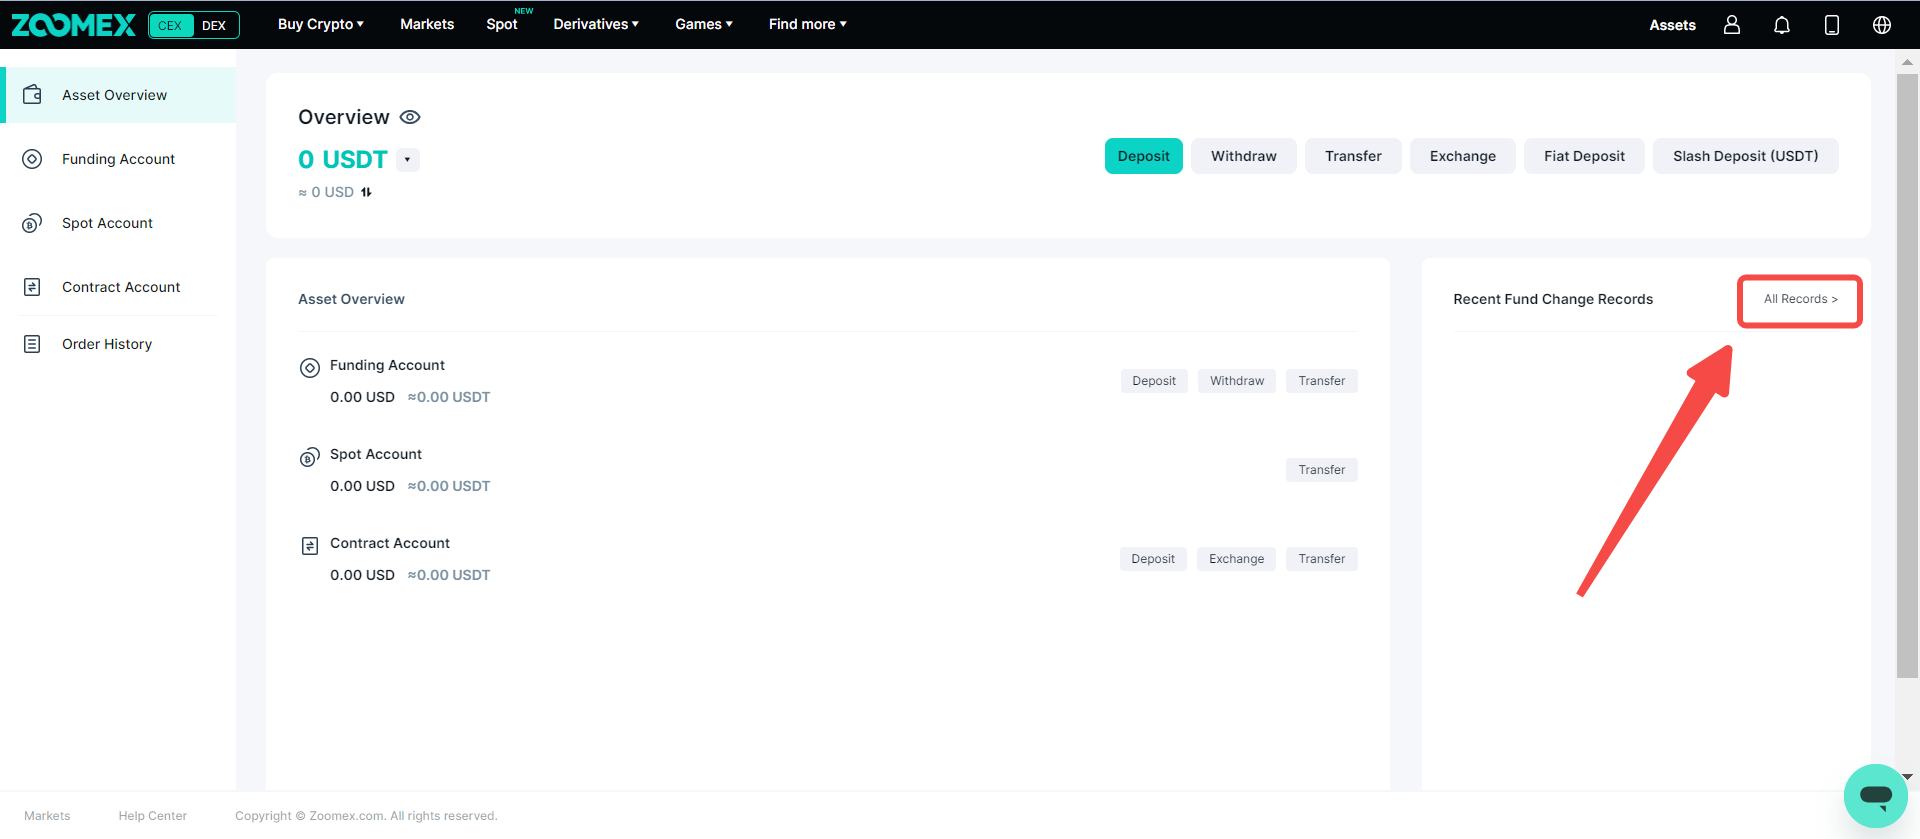This screenshot has width=1920, height=839.
Task: Expand the Derivatives dropdown menu
Action: 595,24
